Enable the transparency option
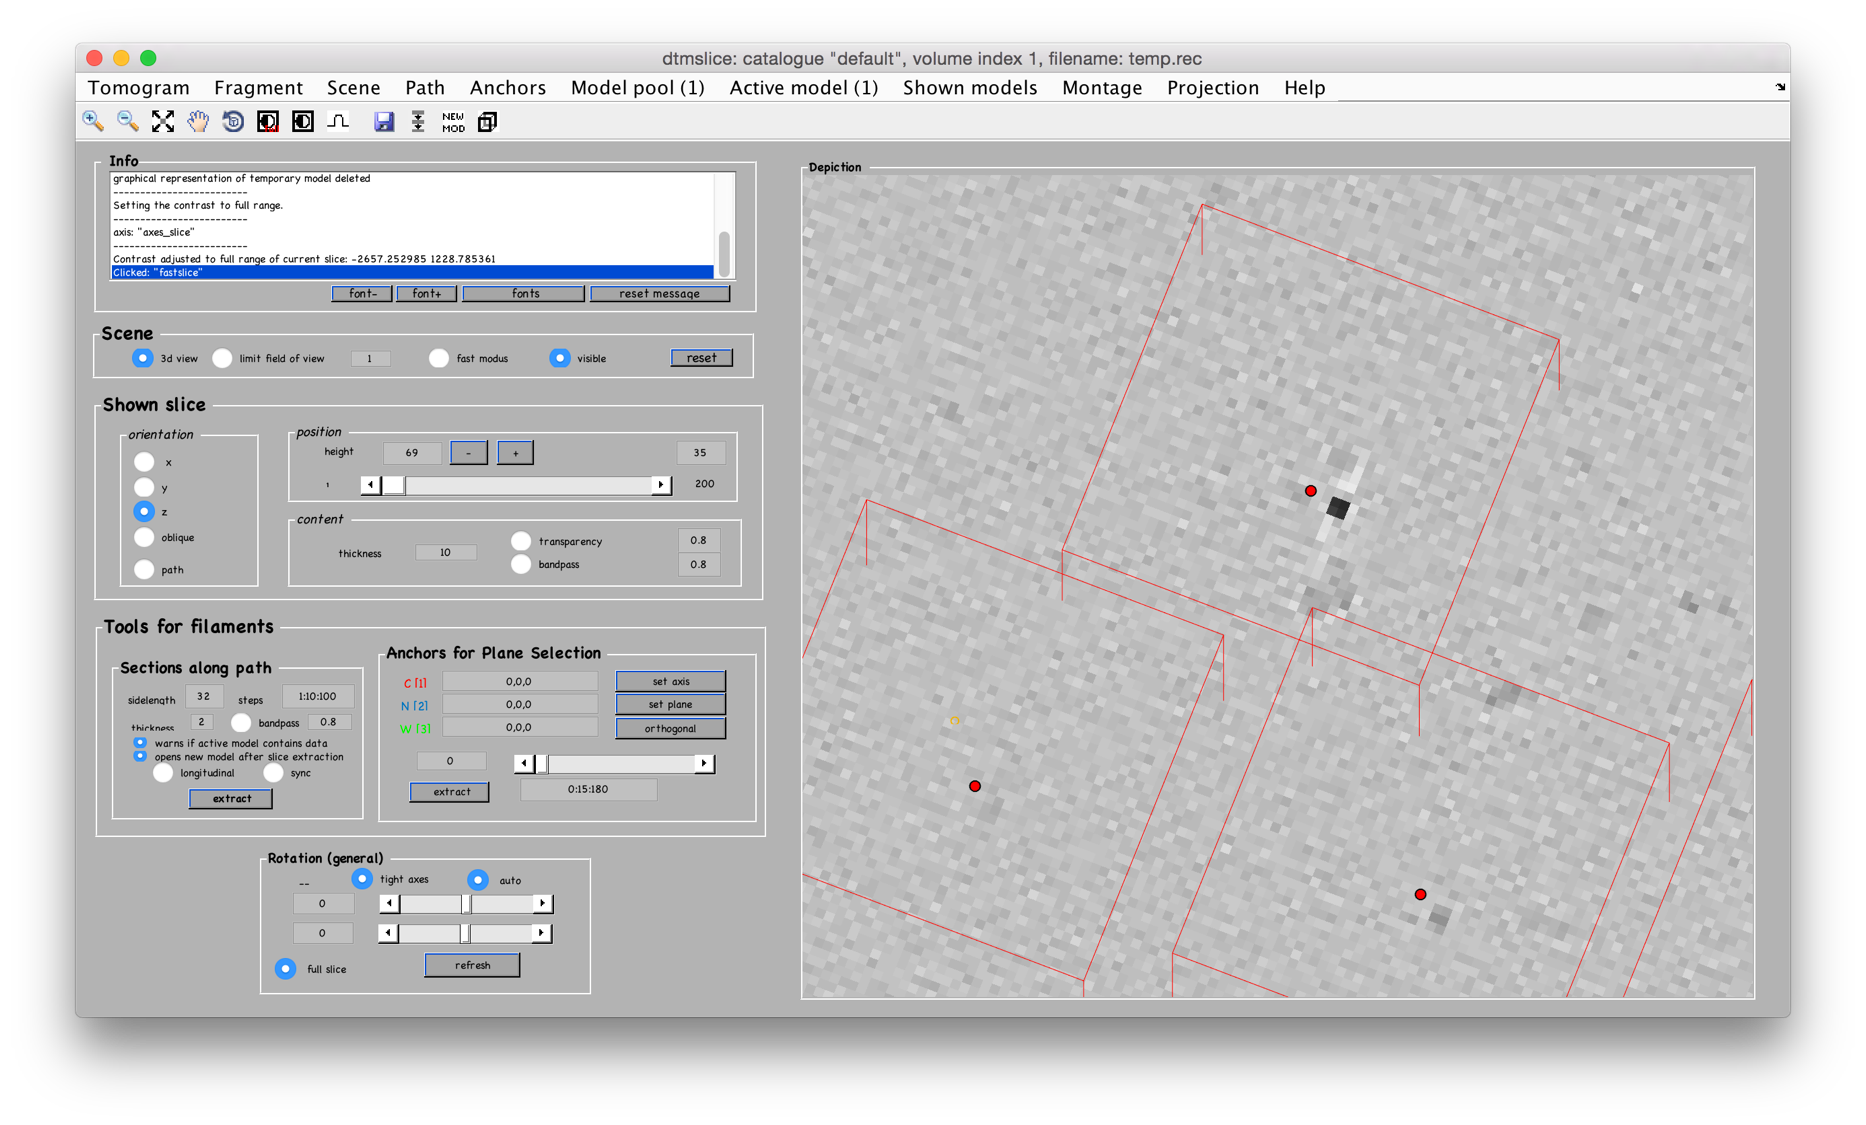The height and width of the screenshot is (1125, 1866). coord(521,541)
